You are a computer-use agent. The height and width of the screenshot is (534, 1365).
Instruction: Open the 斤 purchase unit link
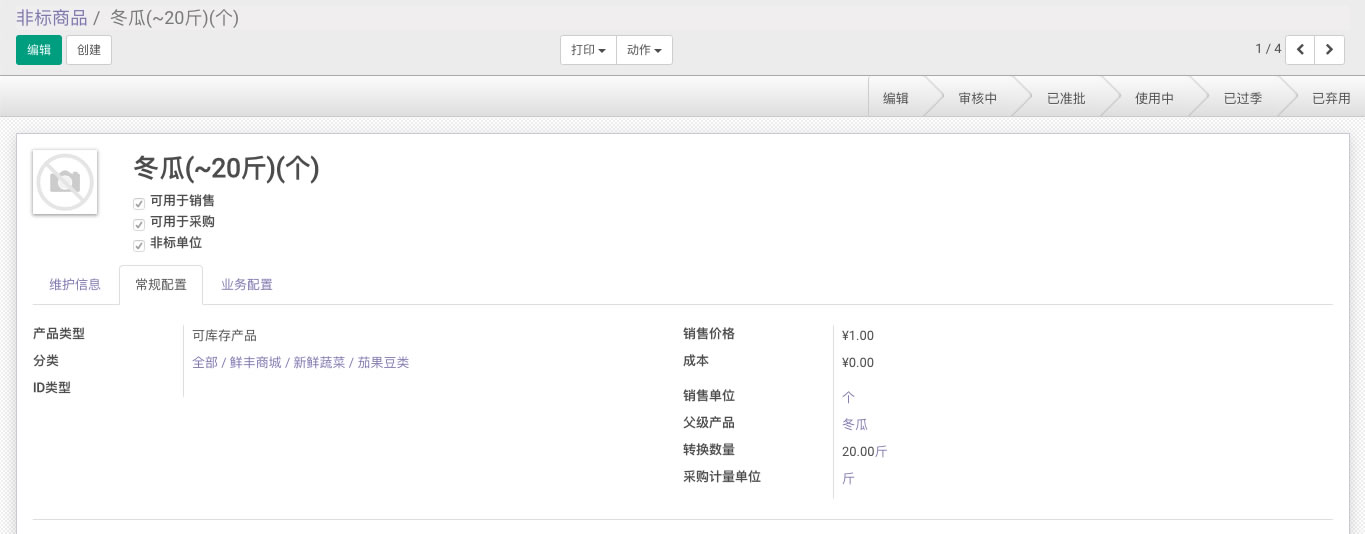(x=849, y=478)
